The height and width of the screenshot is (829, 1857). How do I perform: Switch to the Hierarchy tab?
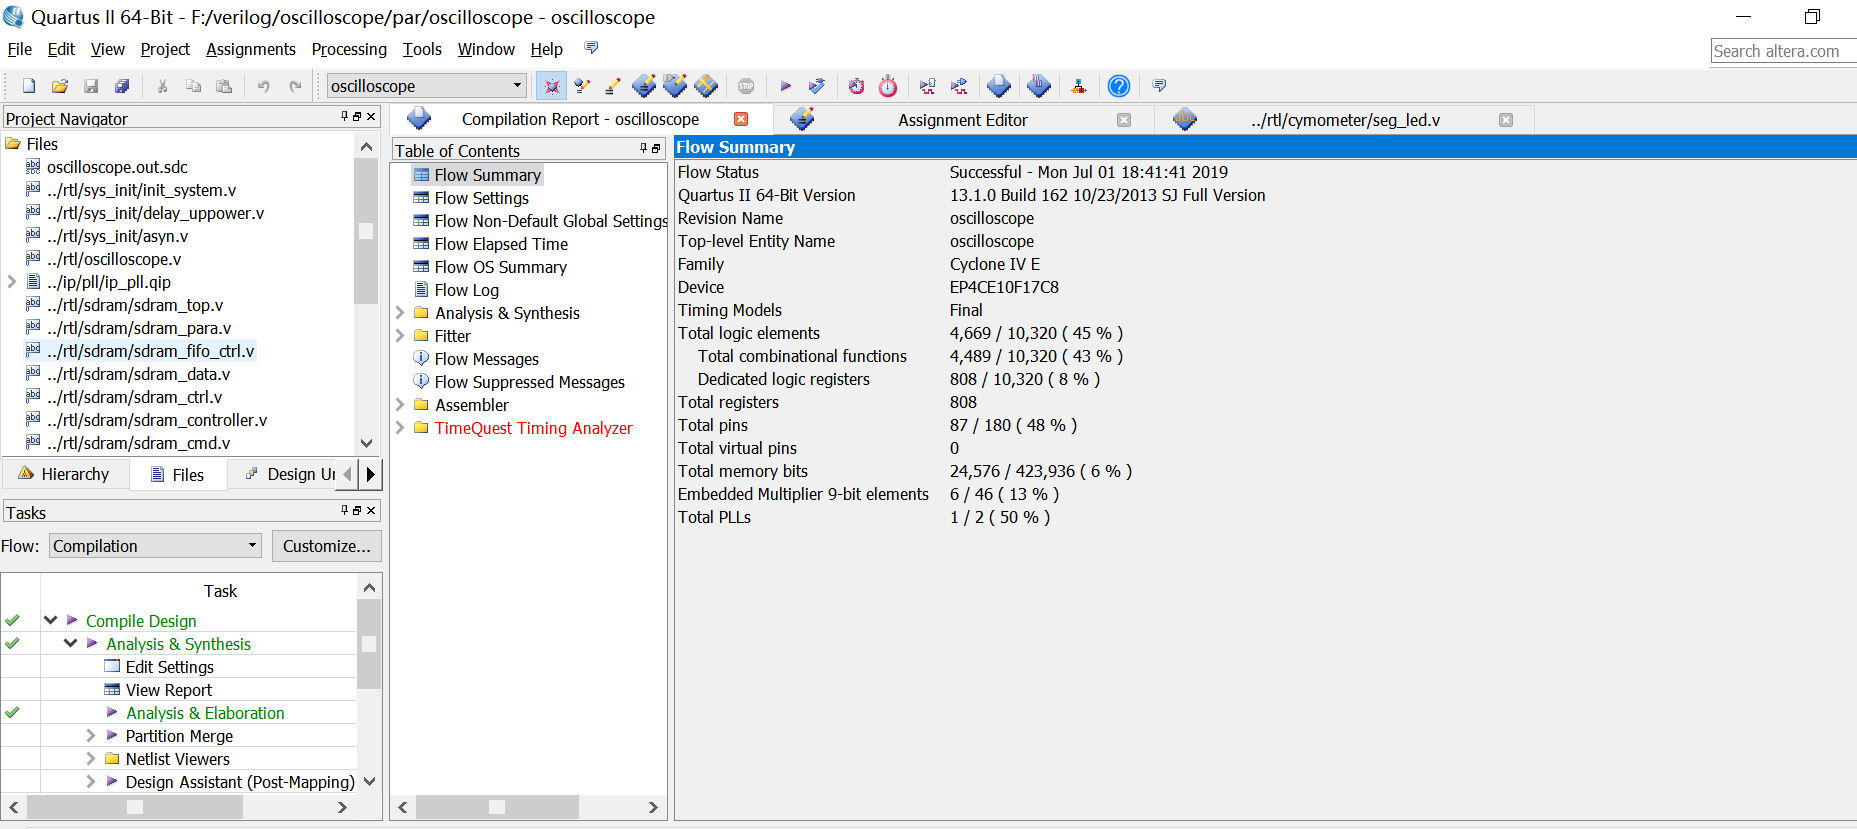[x=64, y=474]
